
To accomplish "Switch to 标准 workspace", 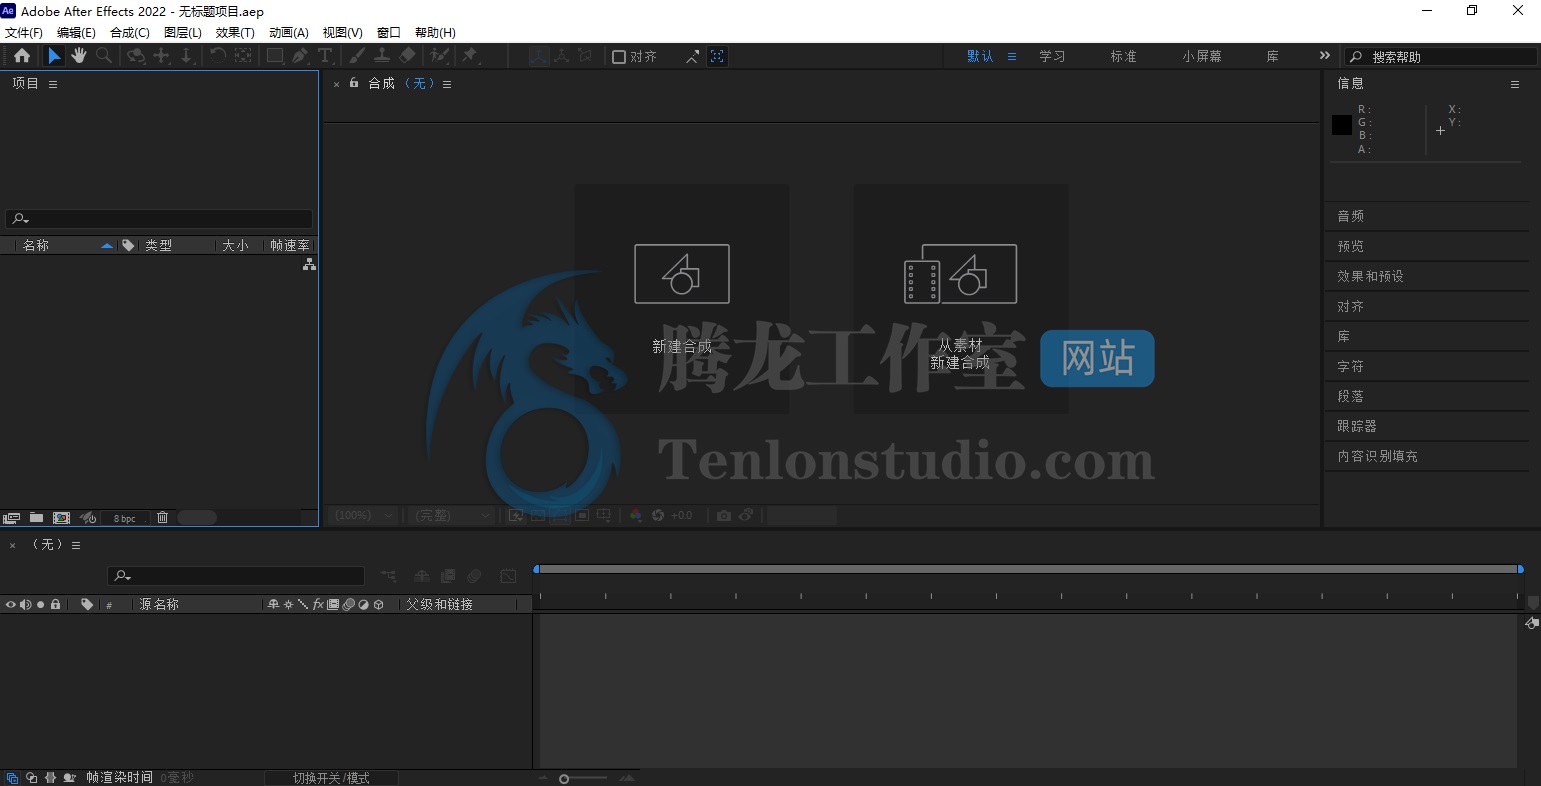I will pyautogui.click(x=1123, y=56).
